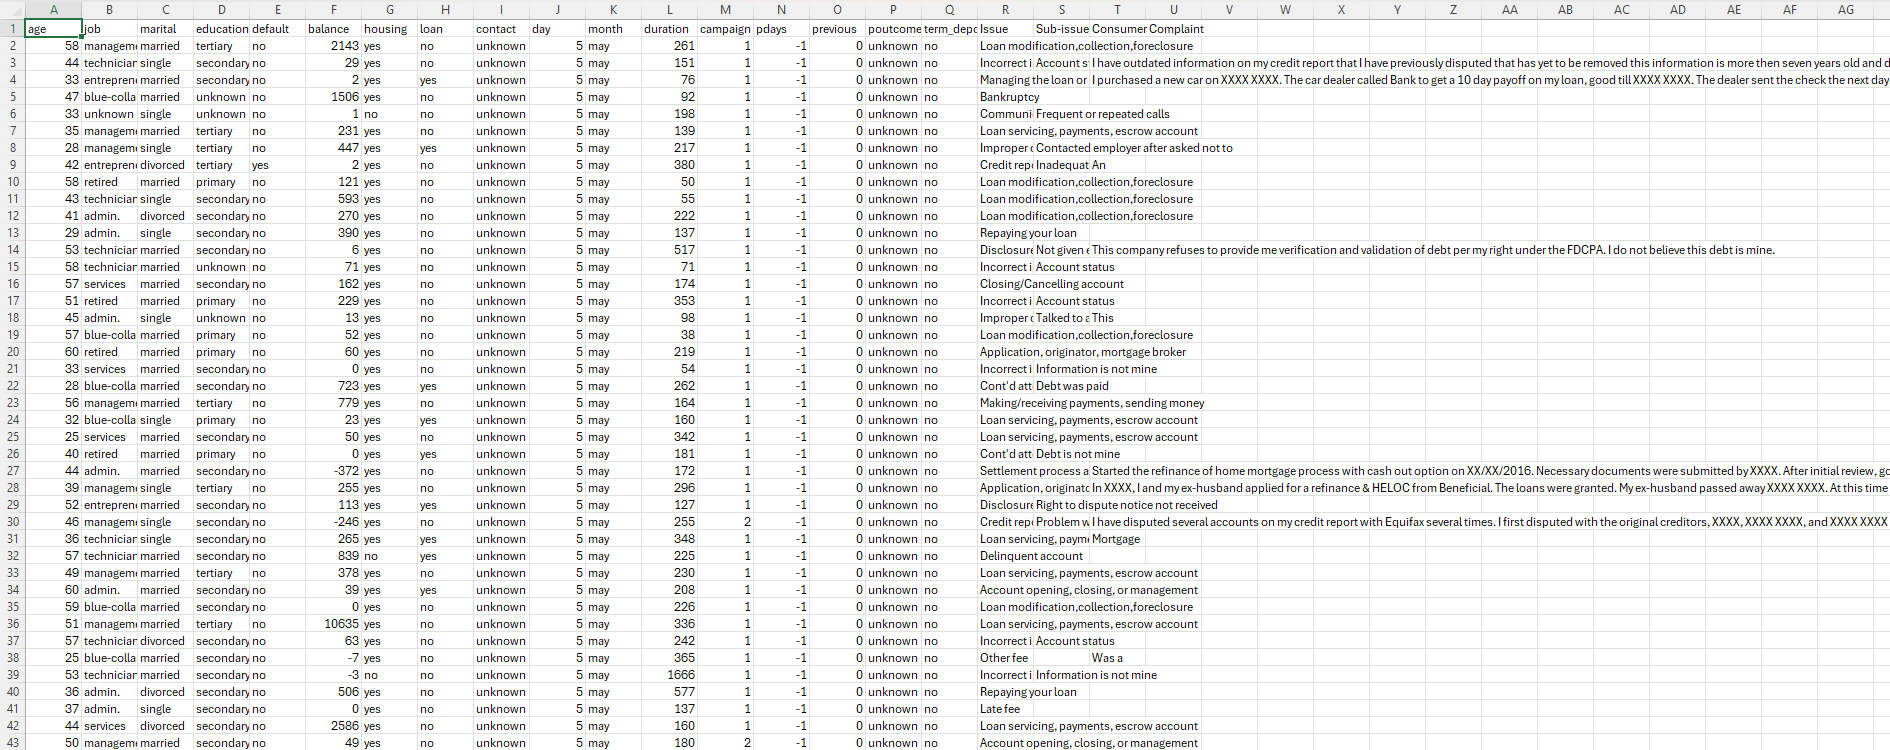Select row header 36
The height and width of the screenshot is (750, 1890).
(13, 624)
